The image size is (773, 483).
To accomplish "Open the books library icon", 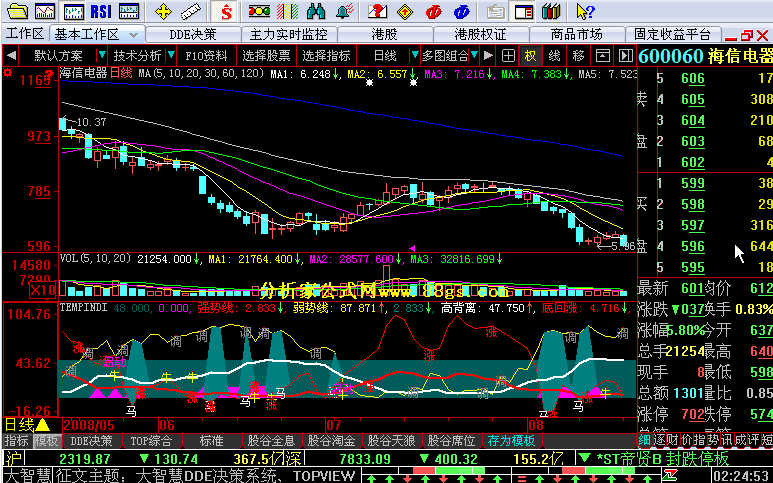I will pyautogui.click(x=551, y=11).
